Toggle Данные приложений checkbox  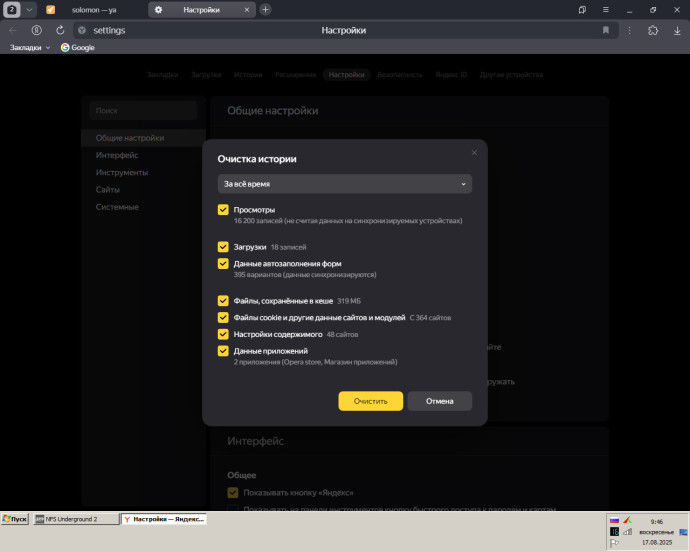click(x=223, y=351)
